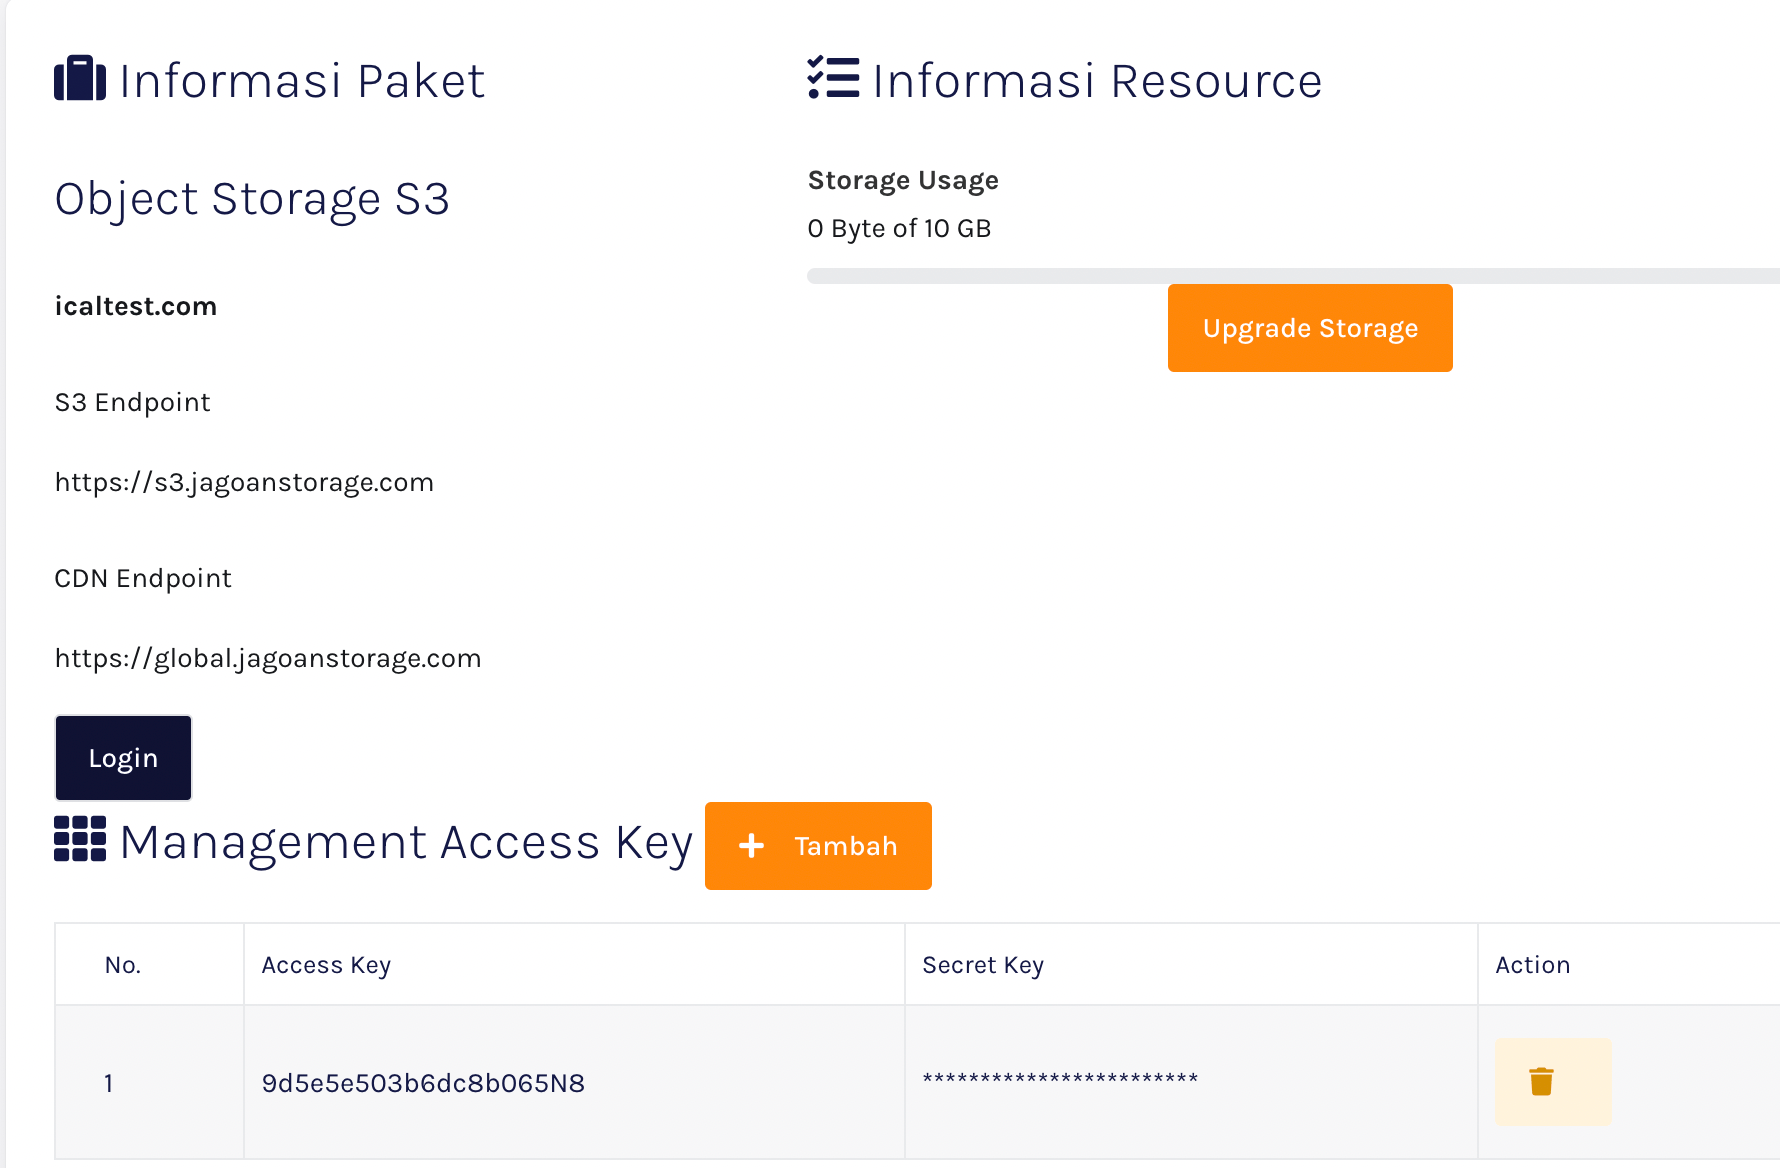1780x1168 pixels.
Task: Click the grid icon beside Management Access Key
Action: [79, 840]
